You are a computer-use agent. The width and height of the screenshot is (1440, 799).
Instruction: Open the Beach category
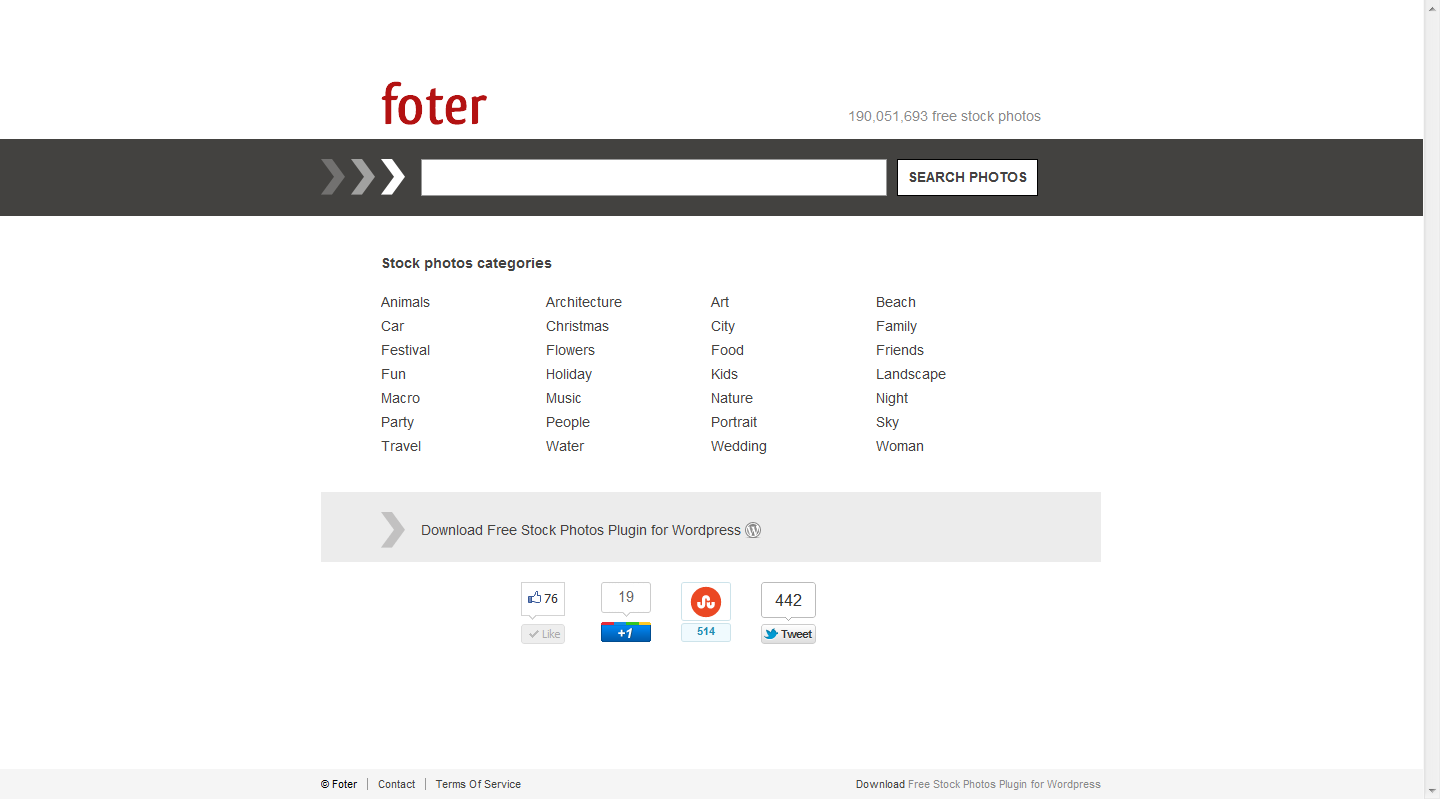896,302
